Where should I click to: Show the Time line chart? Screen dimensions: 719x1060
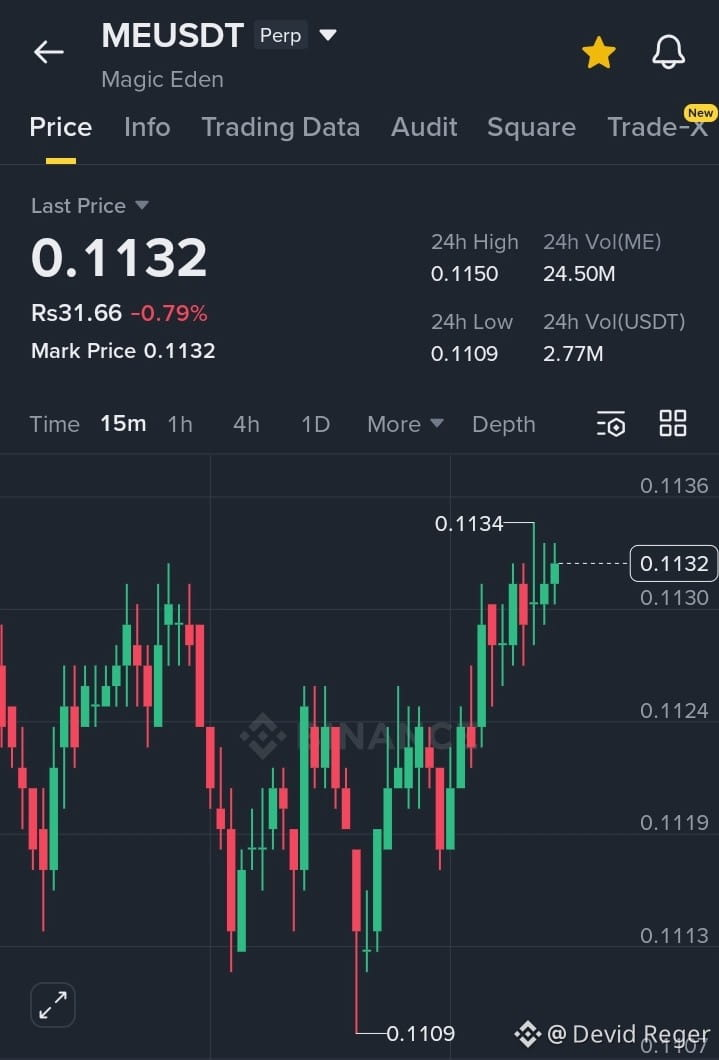(54, 424)
